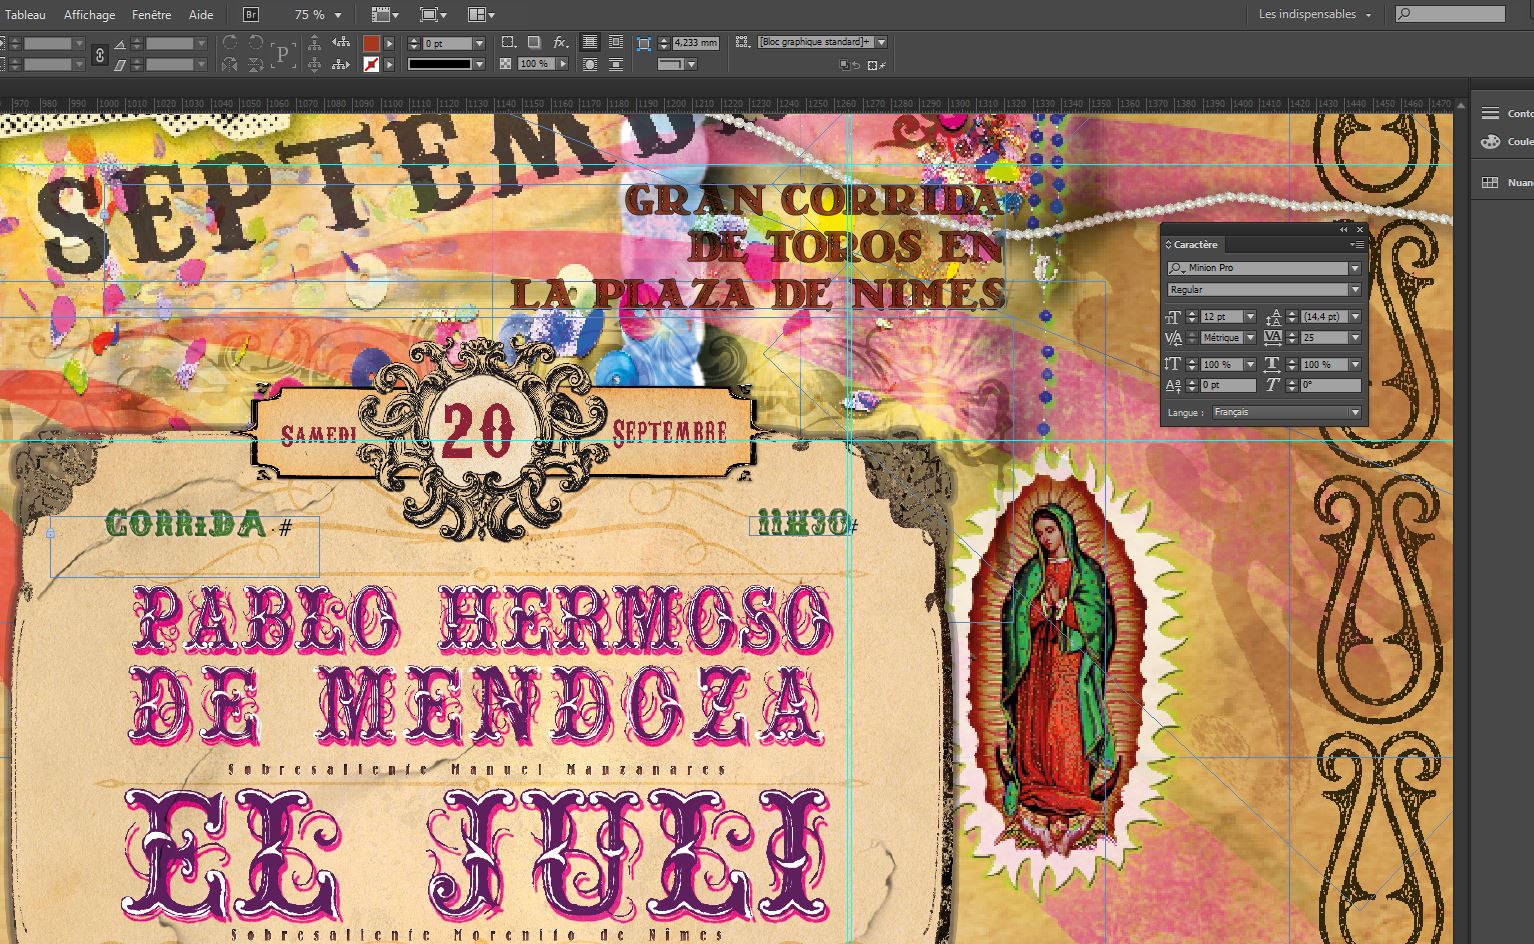The height and width of the screenshot is (944, 1534).
Task: Click the flip vertical icon
Action: (256, 64)
